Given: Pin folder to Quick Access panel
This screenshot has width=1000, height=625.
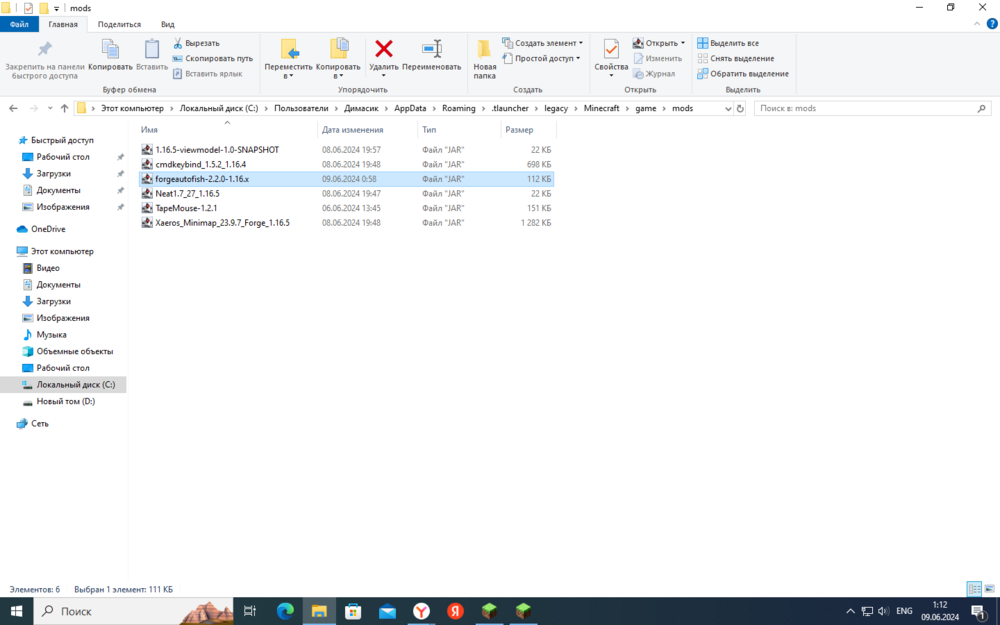Looking at the screenshot, I should 45,60.
